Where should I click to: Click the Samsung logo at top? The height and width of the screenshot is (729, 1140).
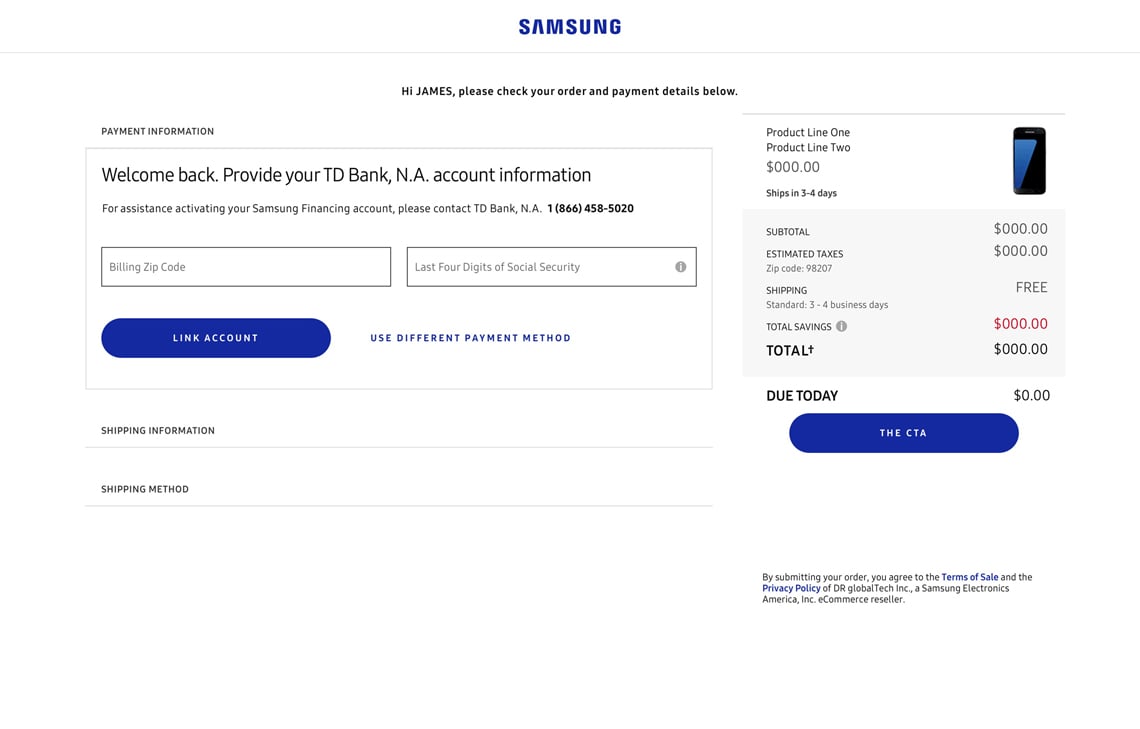(x=569, y=27)
